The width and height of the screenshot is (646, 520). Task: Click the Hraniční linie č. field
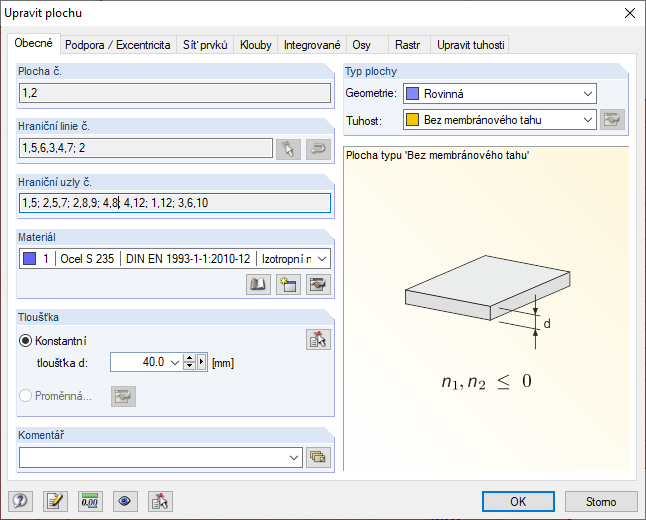pyautogui.click(x=146, y=148)
